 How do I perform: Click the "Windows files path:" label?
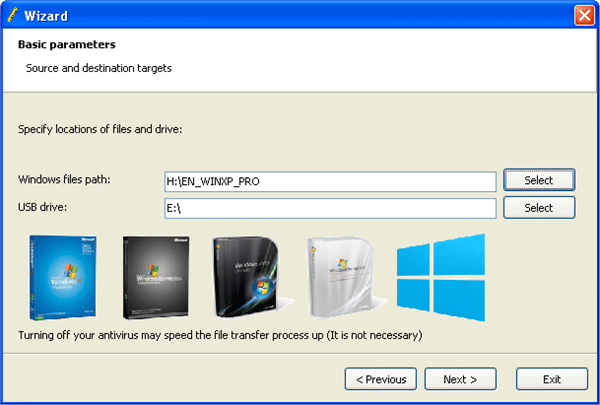(x=64, y=179)
